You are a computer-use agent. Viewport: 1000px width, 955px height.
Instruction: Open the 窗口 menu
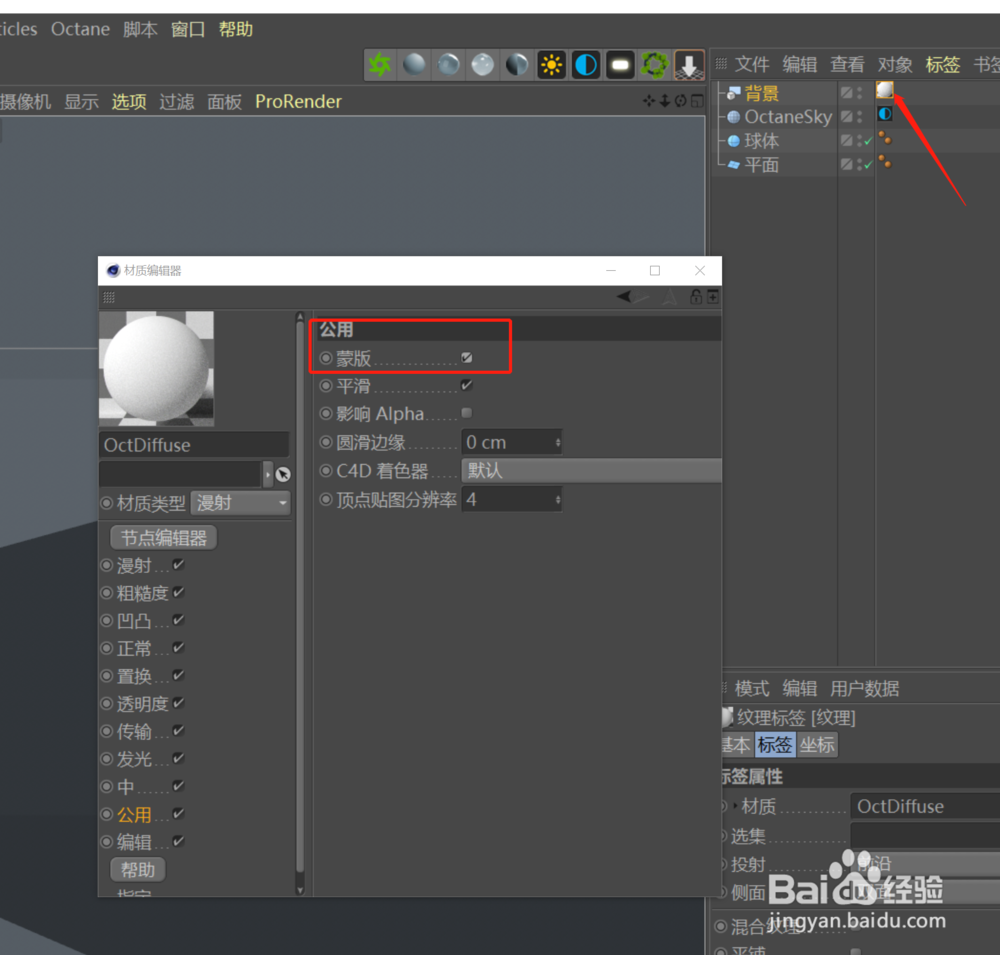(188, 29)
